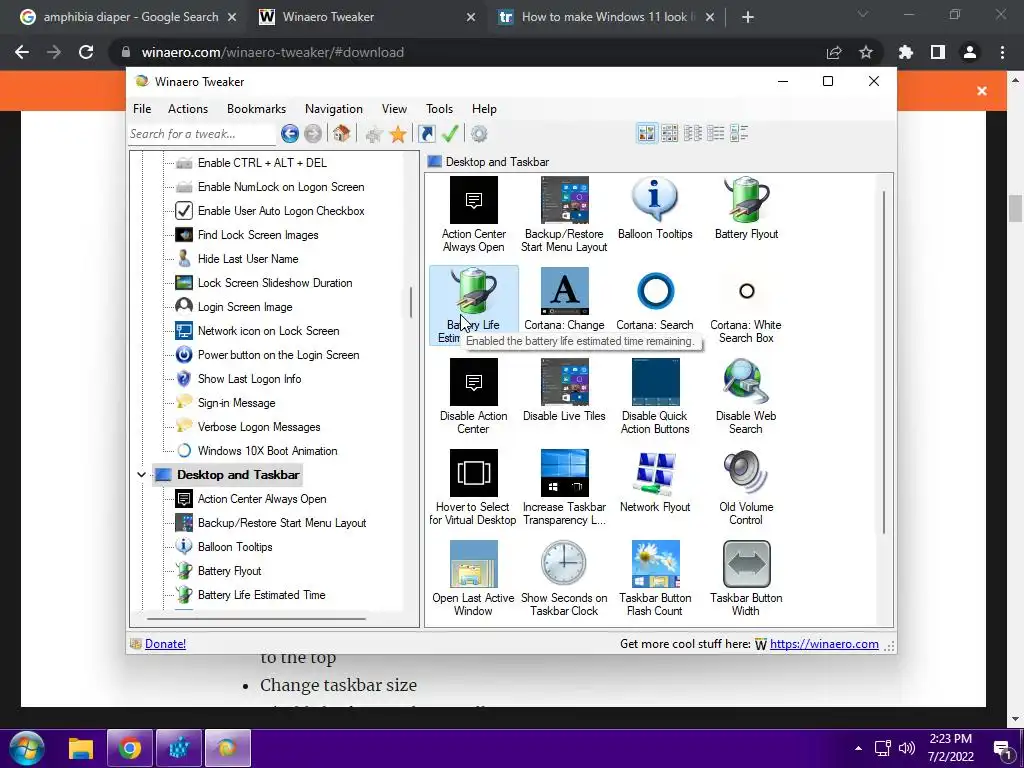Click the tree horizontal scrollbar

click(256, 618)
